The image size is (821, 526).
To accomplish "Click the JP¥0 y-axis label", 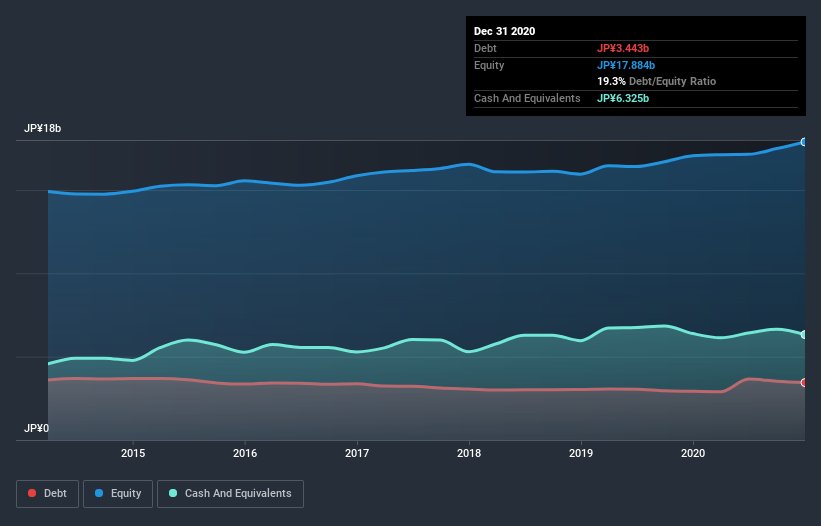I will (x=36, y=428).
